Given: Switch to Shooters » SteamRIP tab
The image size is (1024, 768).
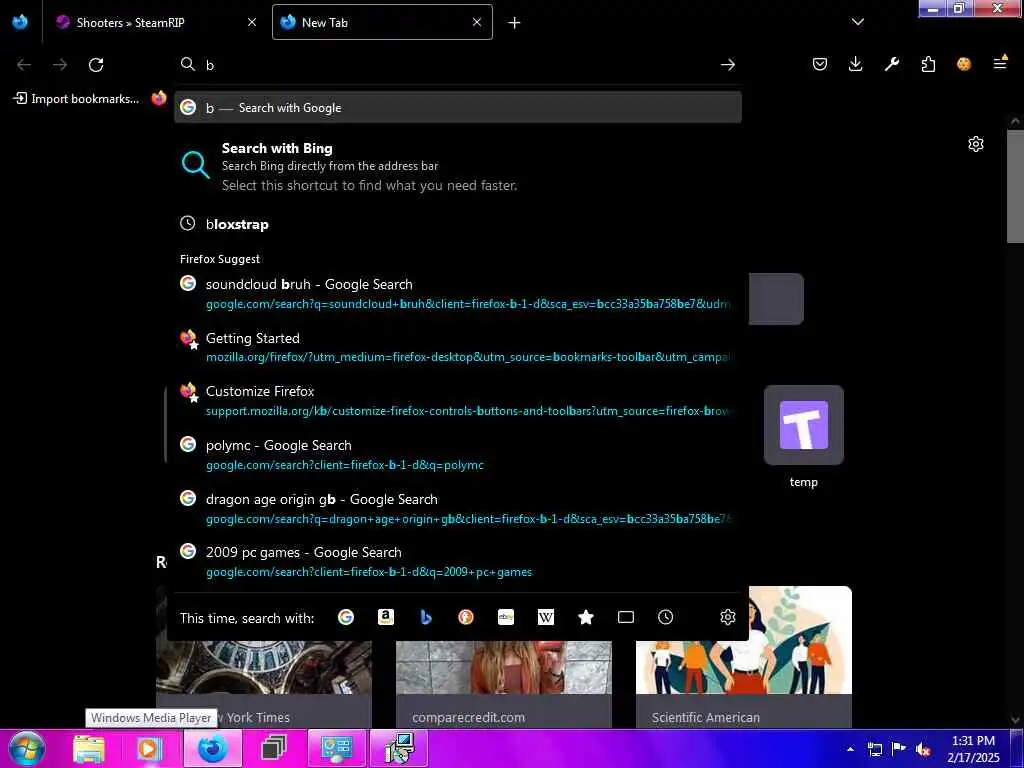Looking at the screenshot, I should [x=155, y=22].
